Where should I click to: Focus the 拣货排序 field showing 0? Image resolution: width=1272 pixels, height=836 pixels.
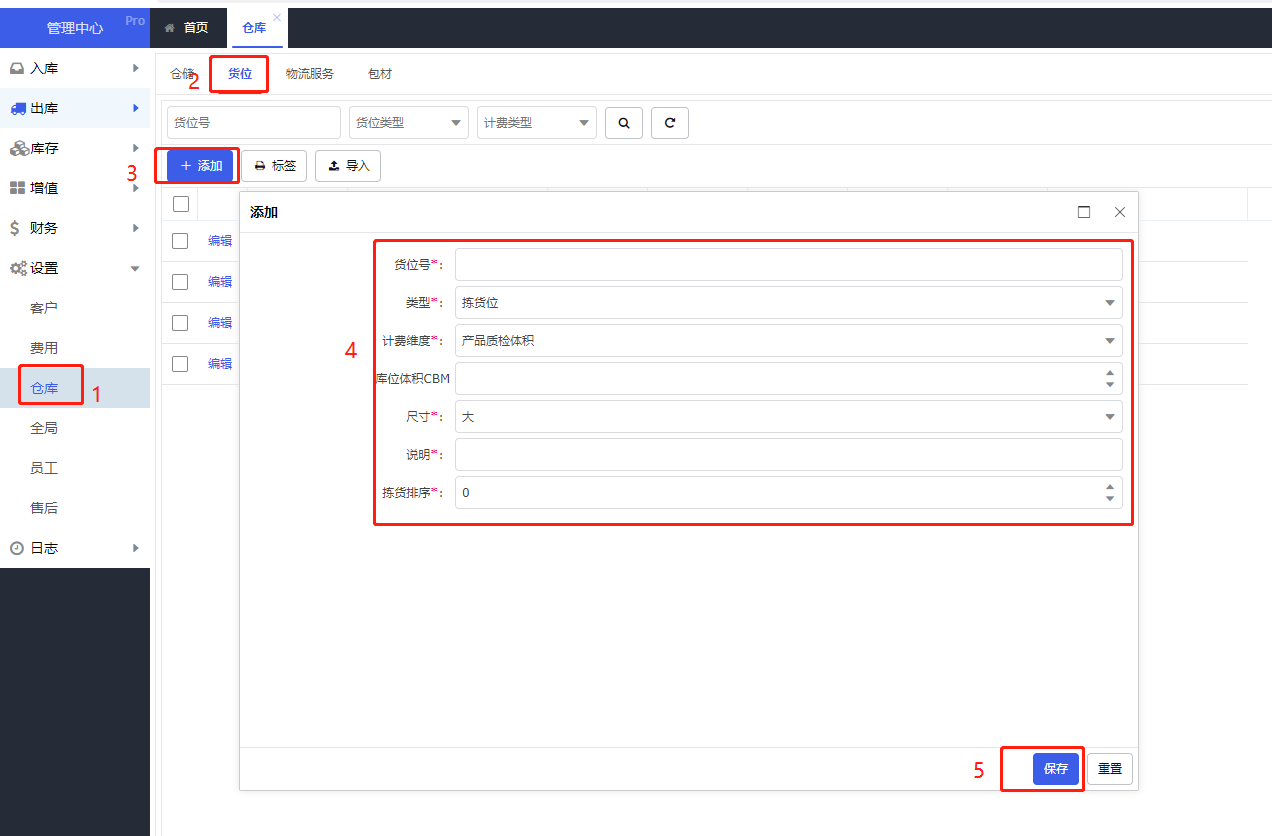pyautogui.click(x=789, y=493)
